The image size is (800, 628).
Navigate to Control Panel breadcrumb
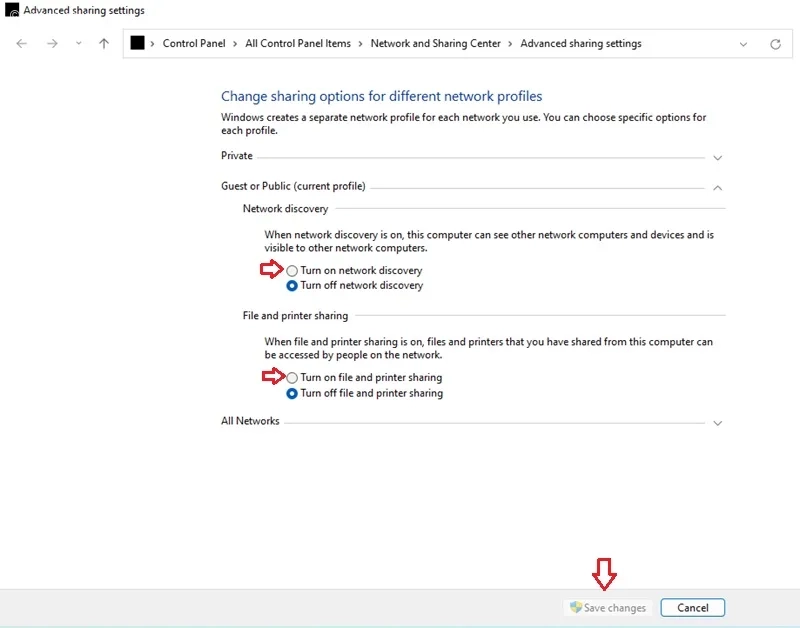point(194,43)
